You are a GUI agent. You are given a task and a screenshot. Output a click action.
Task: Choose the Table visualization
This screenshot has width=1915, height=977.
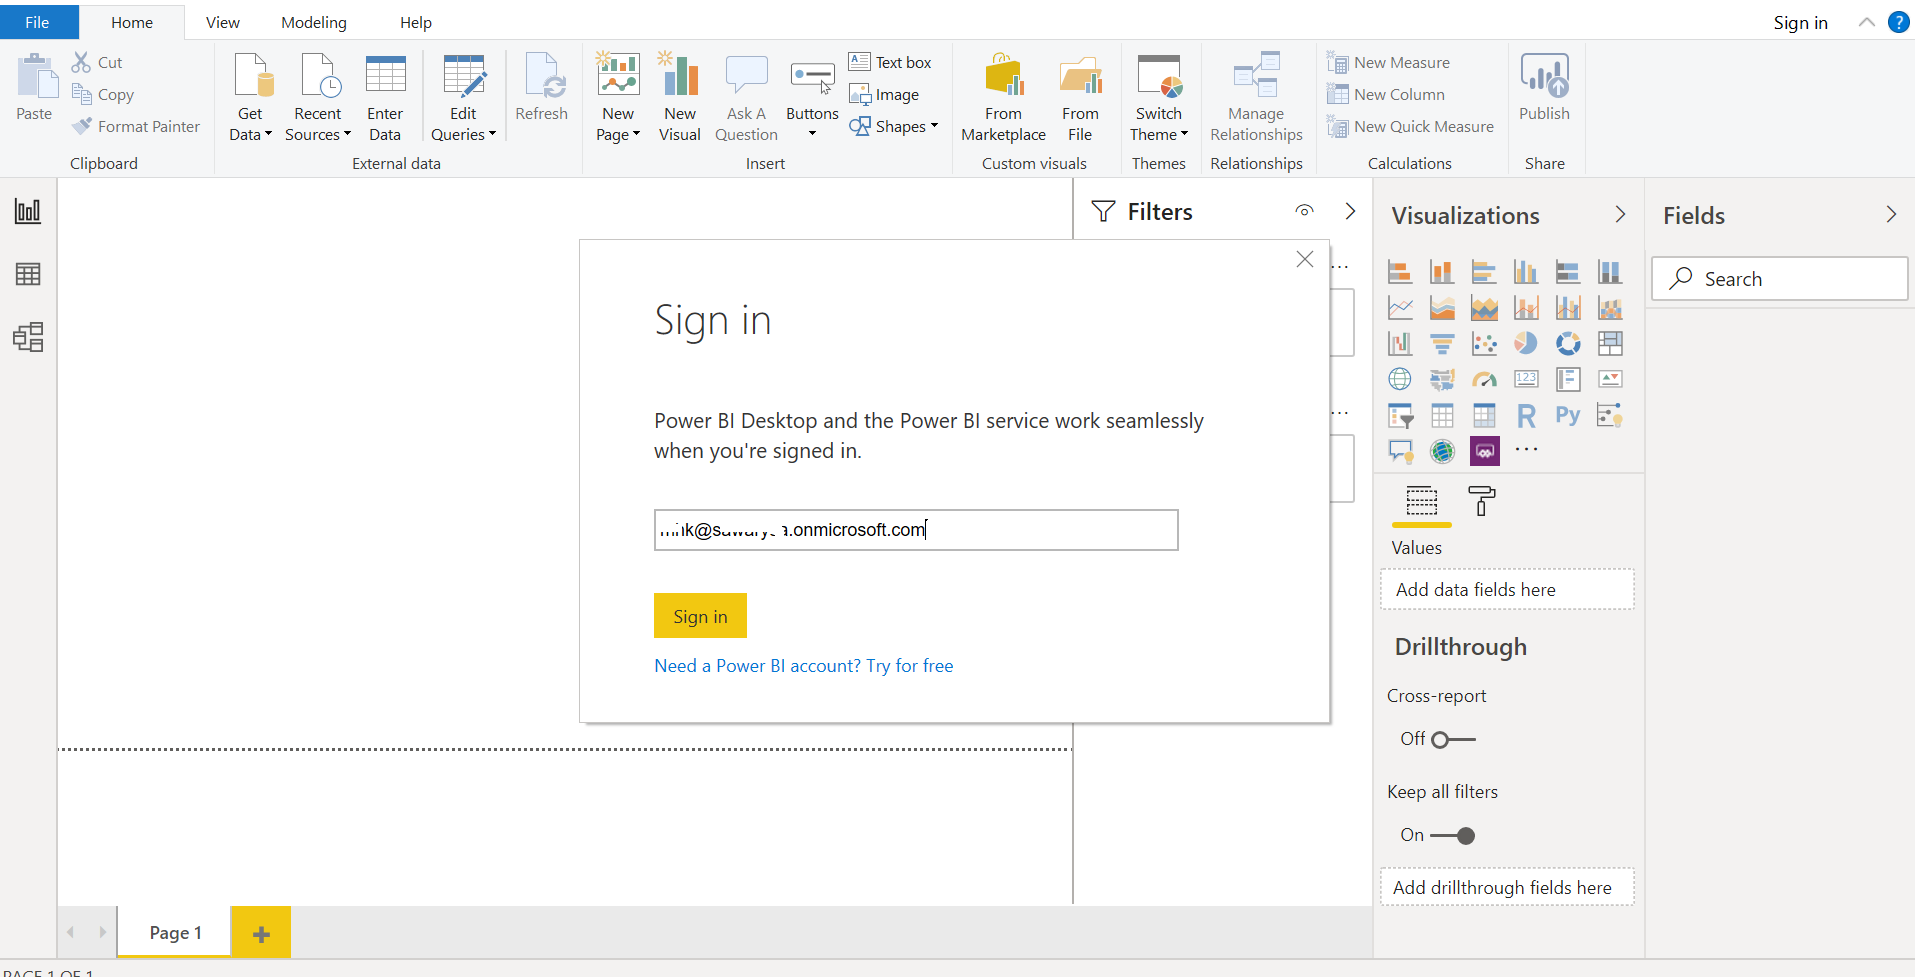tap(1442, 415)
